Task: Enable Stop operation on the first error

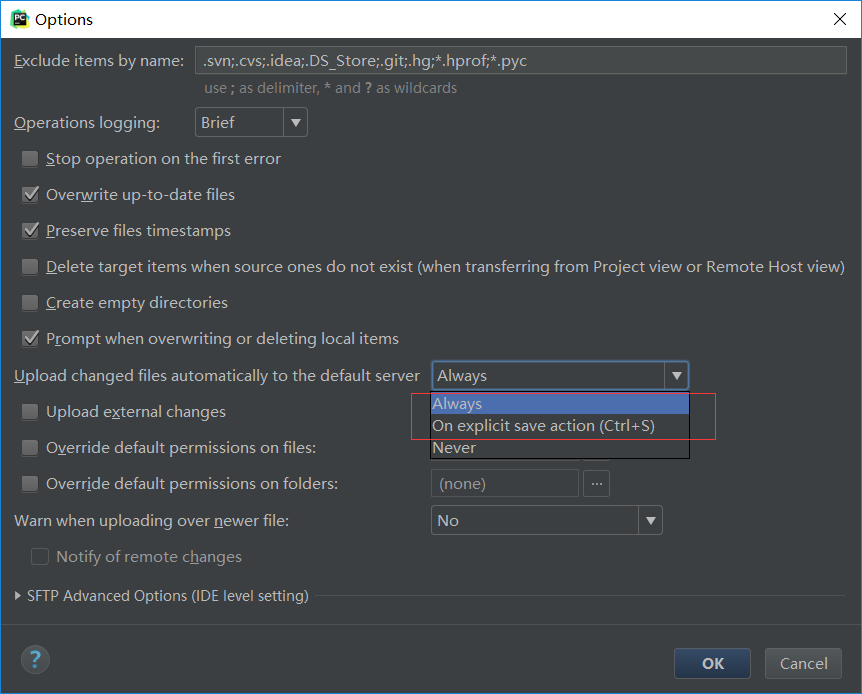Action: click(30, 159)
